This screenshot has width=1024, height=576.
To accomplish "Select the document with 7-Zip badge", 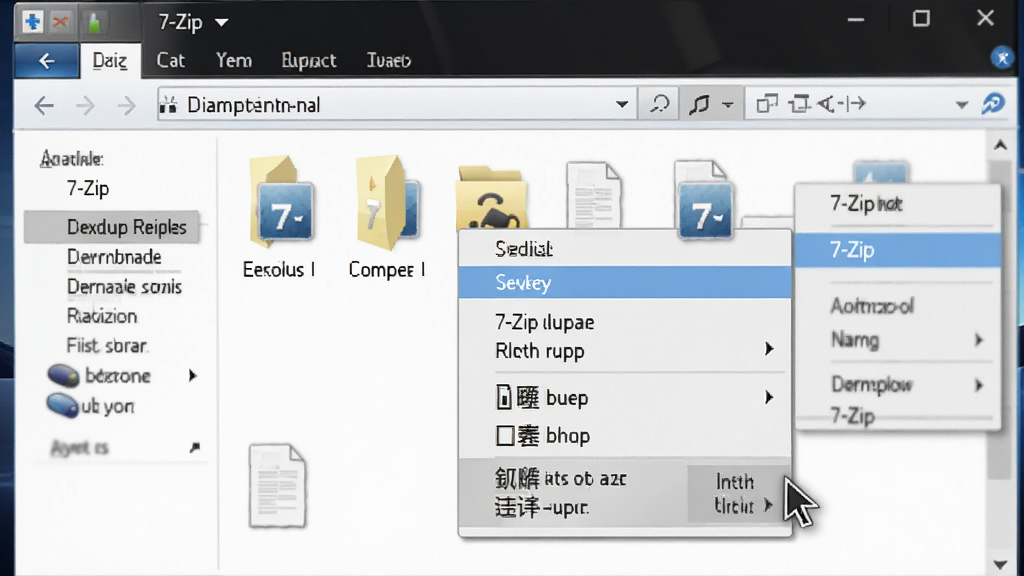I will pyautogui.click(x=703, y=199).
